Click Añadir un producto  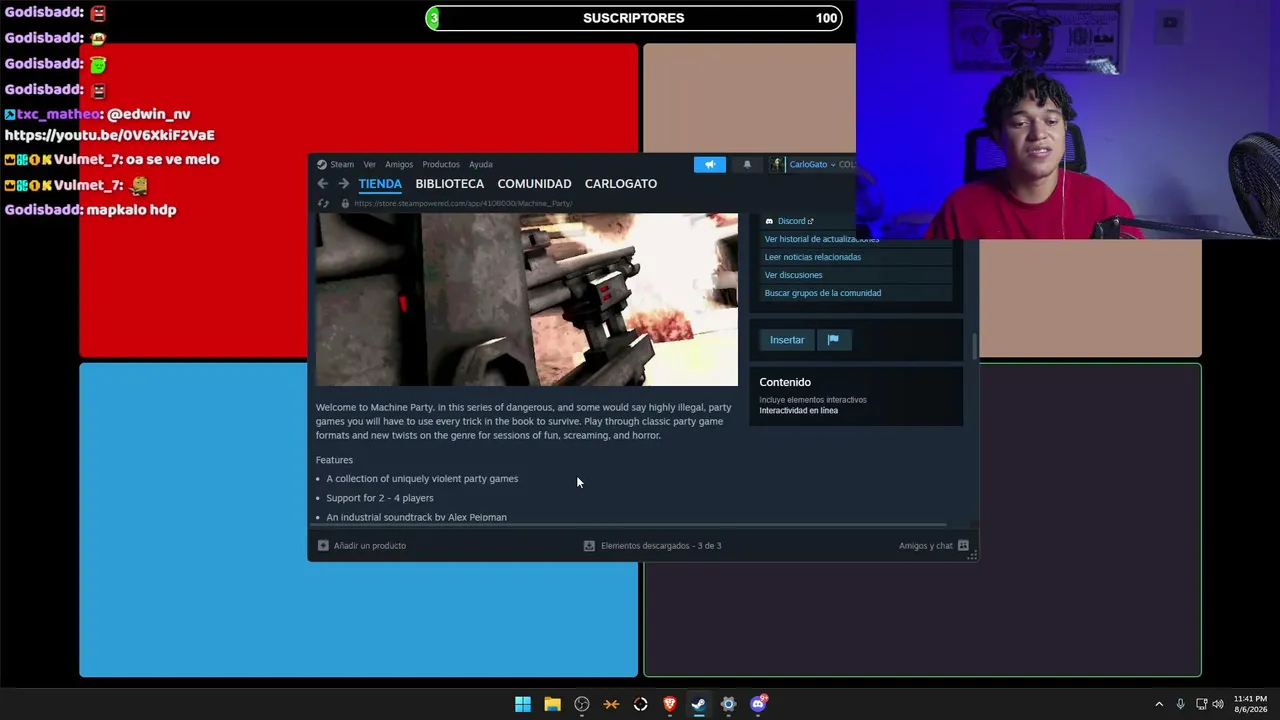pyautogui.click(x=370, y=546)
